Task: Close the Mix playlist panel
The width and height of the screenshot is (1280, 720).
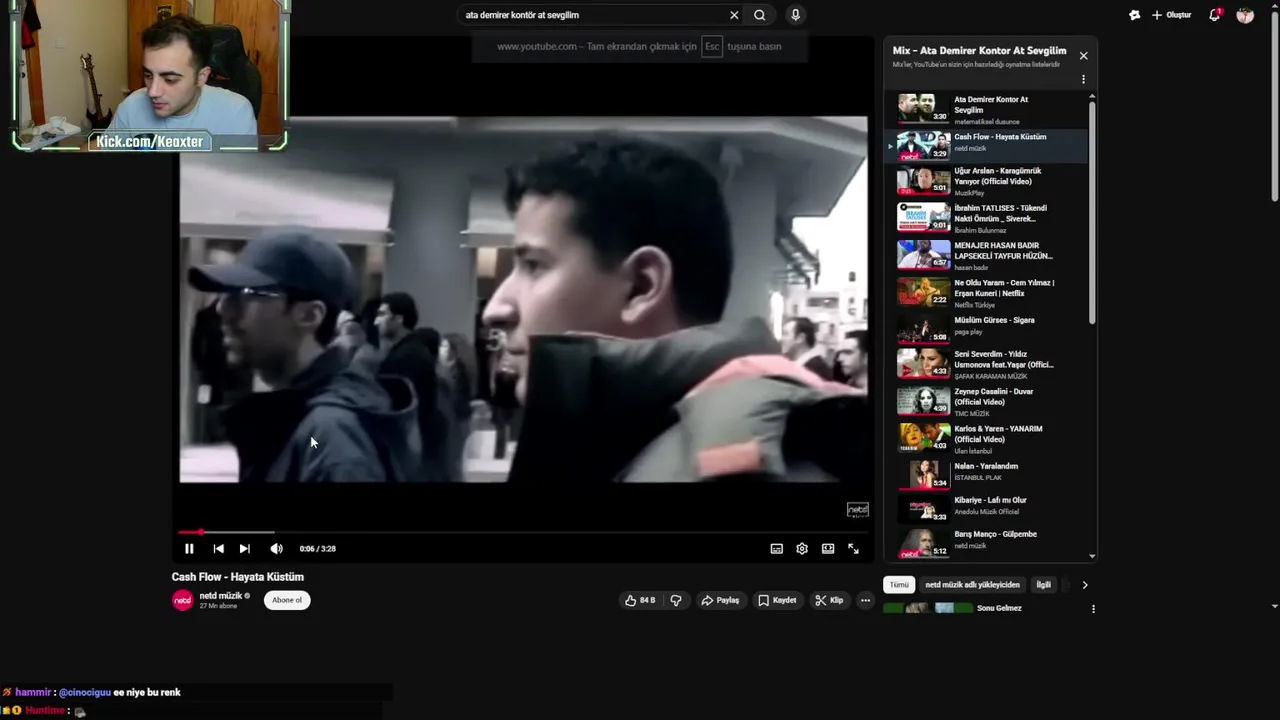Action: [x=1083, y=56]
